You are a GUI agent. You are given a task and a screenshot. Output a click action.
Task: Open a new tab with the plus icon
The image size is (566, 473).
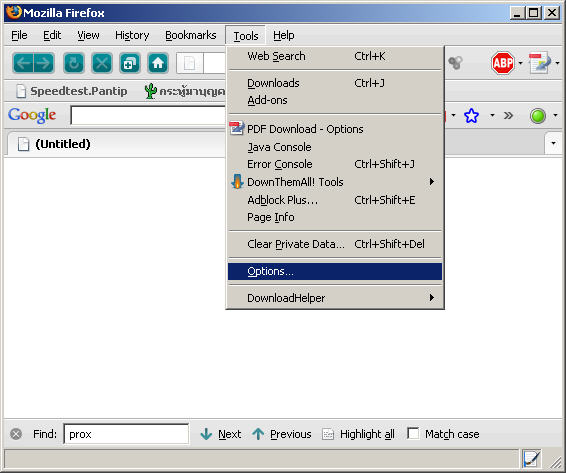point(130,63)
